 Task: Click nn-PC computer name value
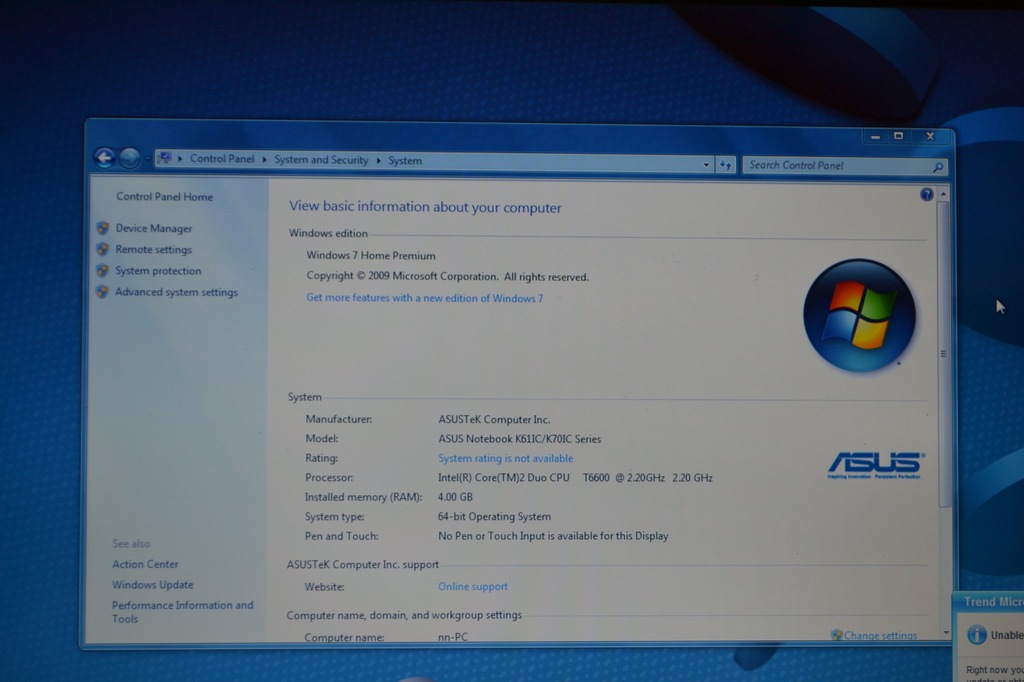pyautogui.click(x=453, y=637)
